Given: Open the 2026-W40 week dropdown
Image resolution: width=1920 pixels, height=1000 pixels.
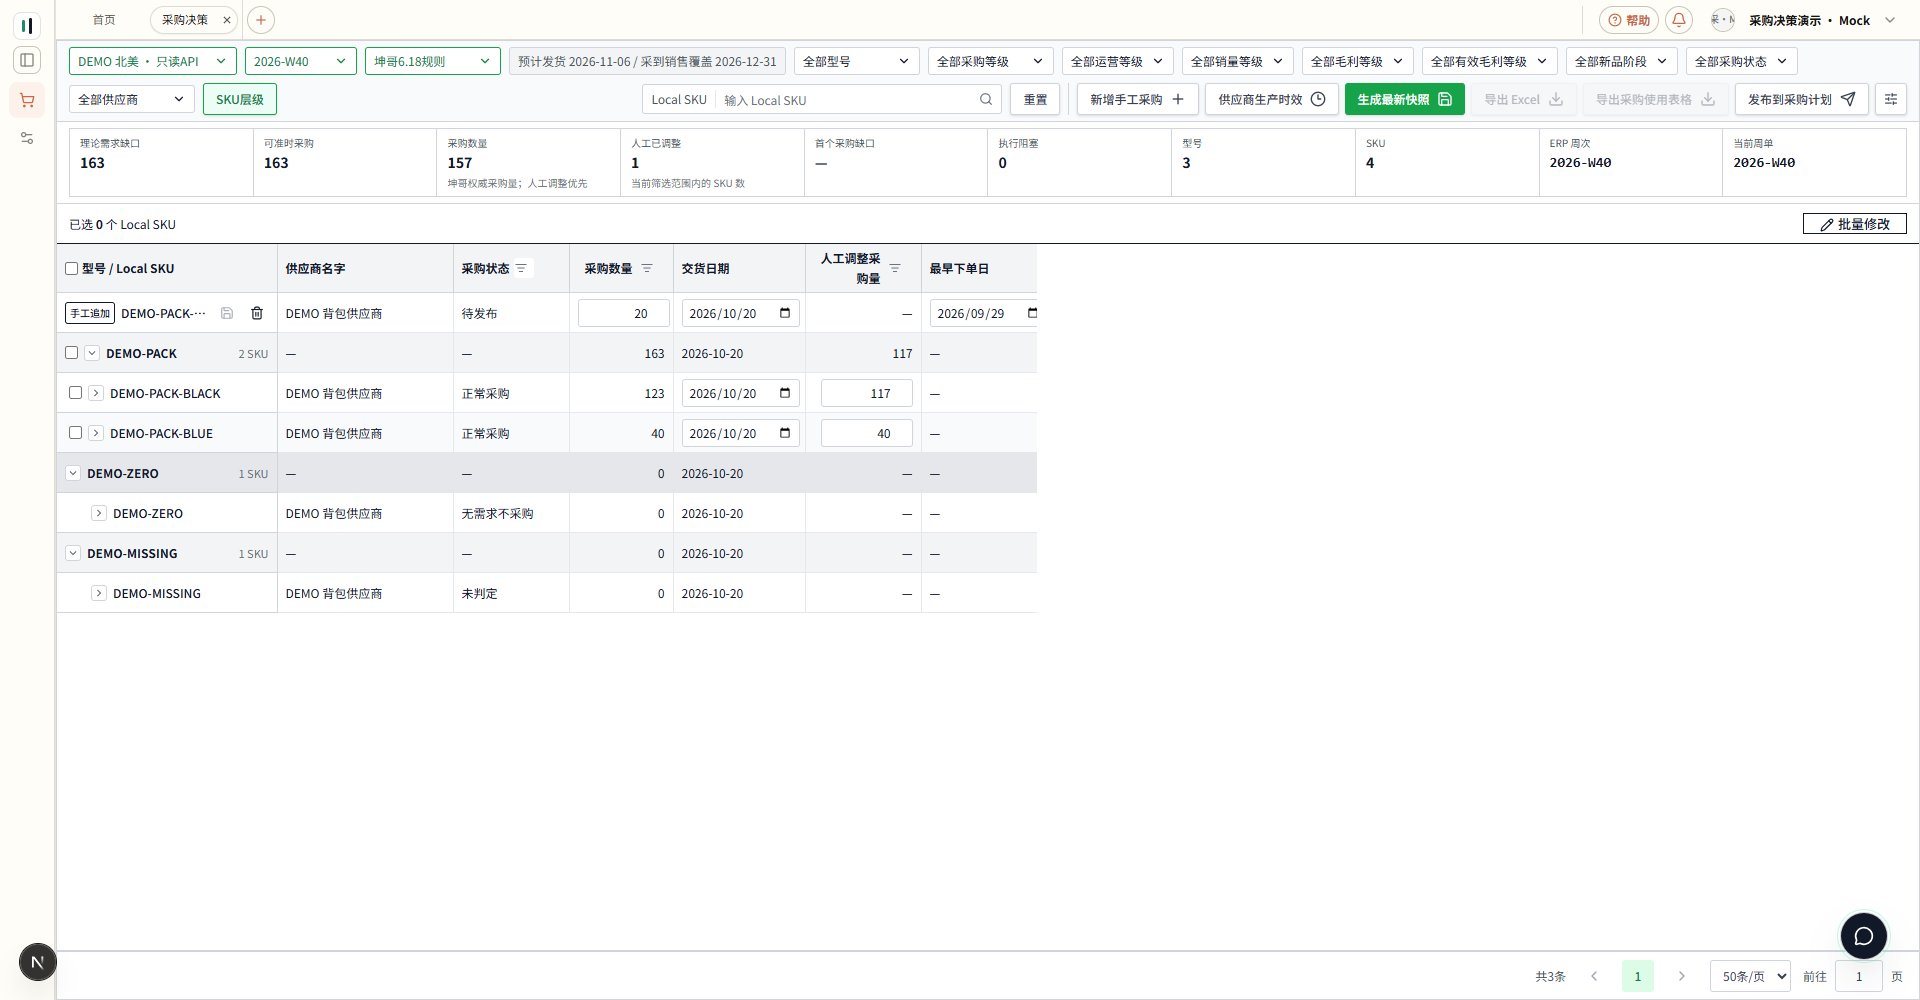Looking at the screenshot, I should point(301,61).
